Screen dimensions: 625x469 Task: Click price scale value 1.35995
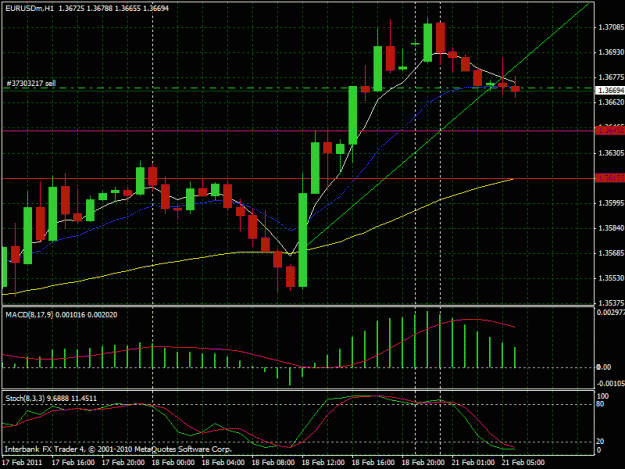click(x=611, y=203)
